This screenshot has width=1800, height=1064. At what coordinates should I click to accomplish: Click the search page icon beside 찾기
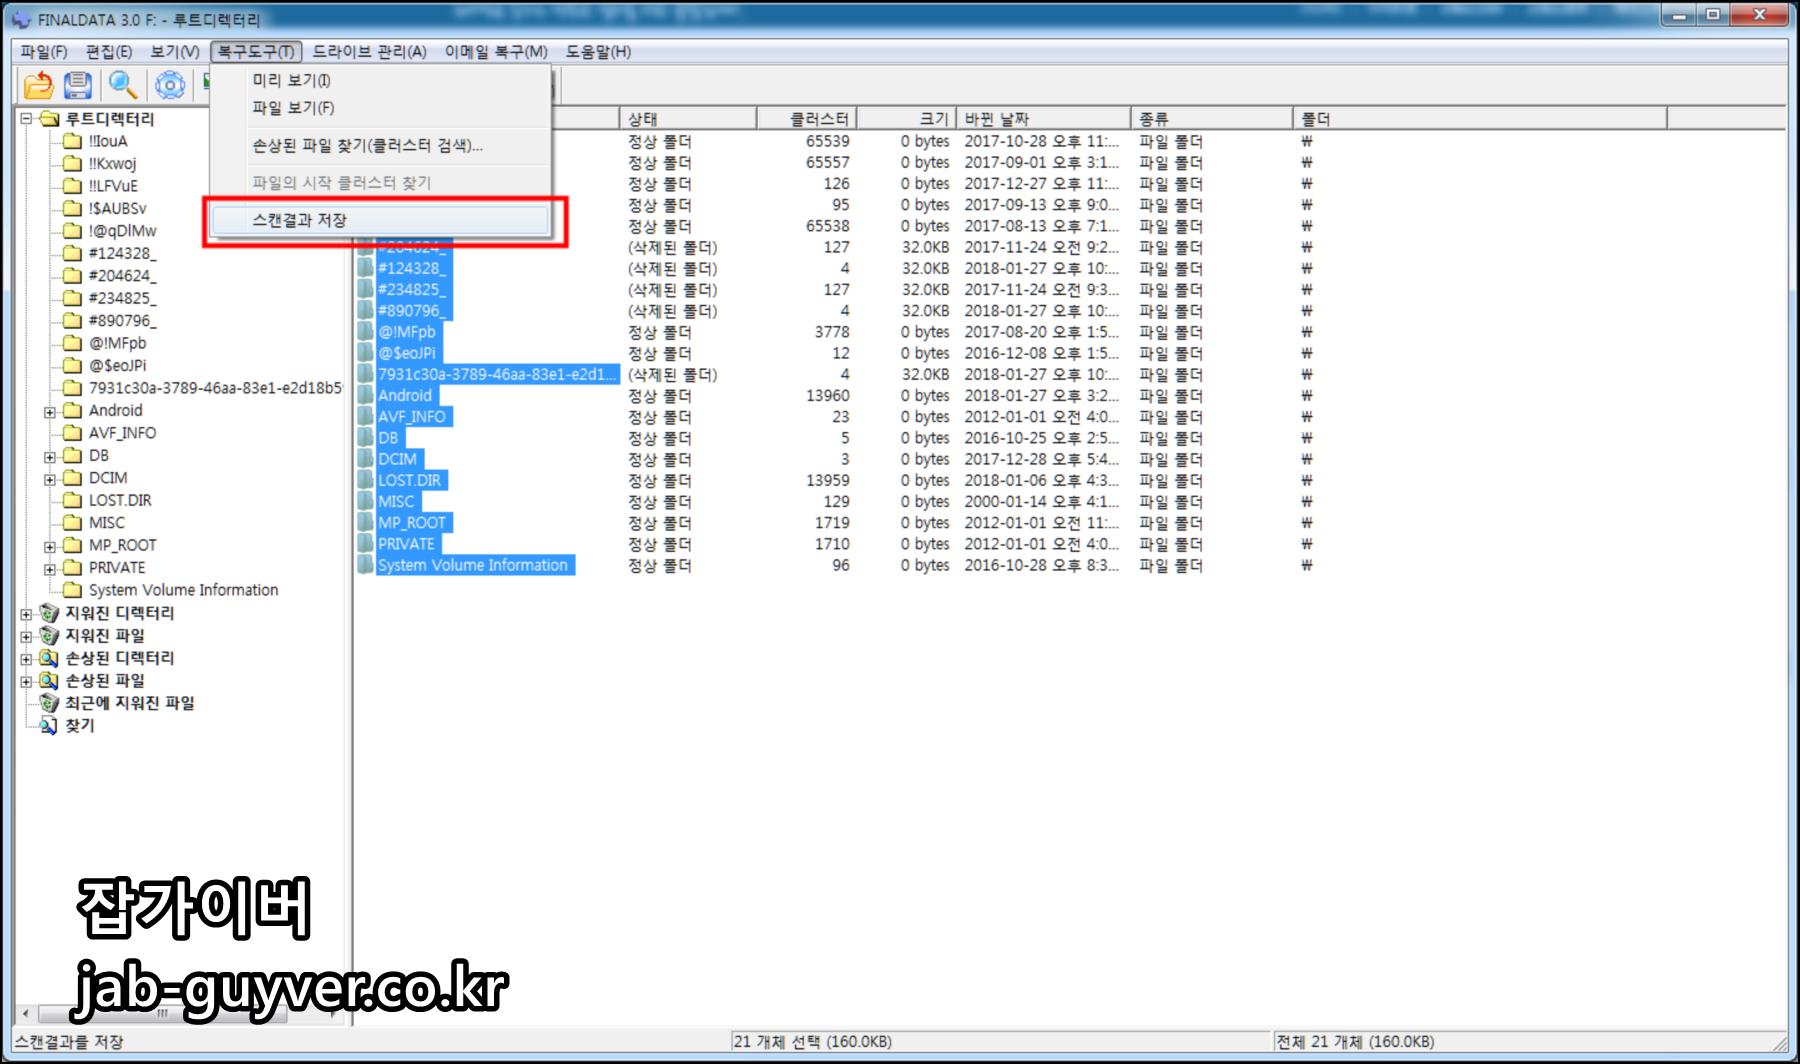click(49, 726)
